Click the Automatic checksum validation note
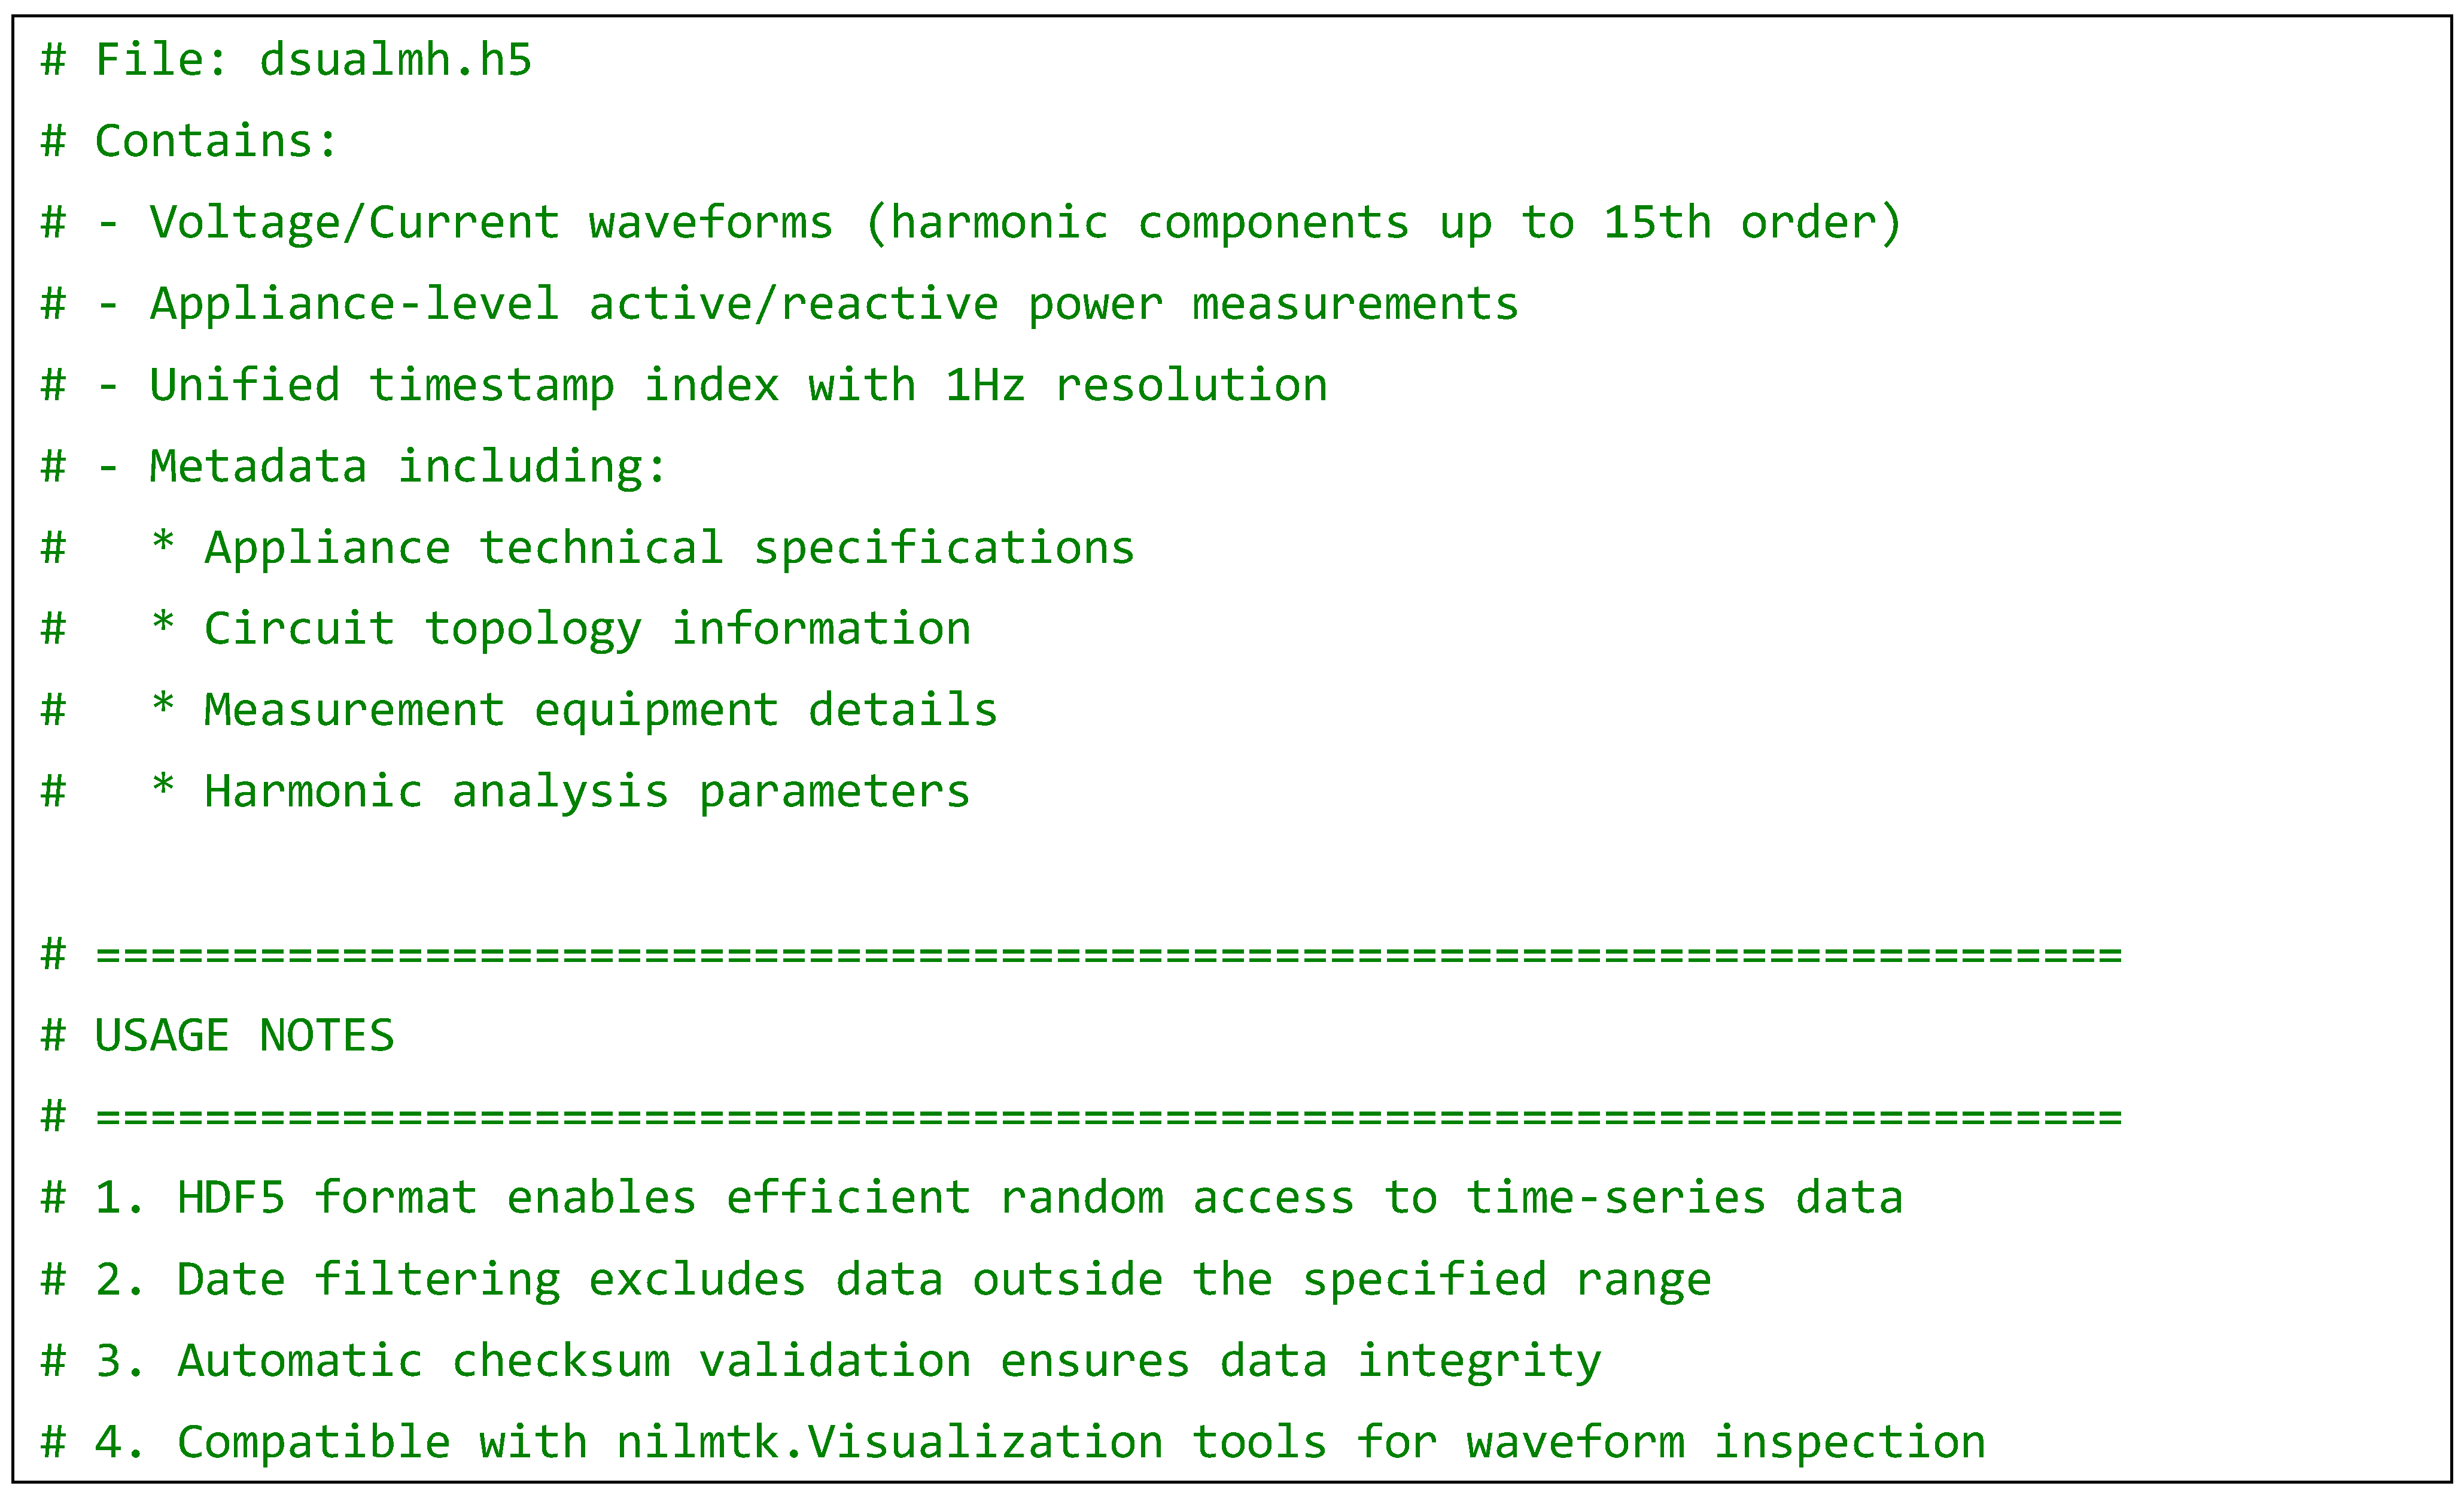The image size is (2464, 1495). point(889,1361)
